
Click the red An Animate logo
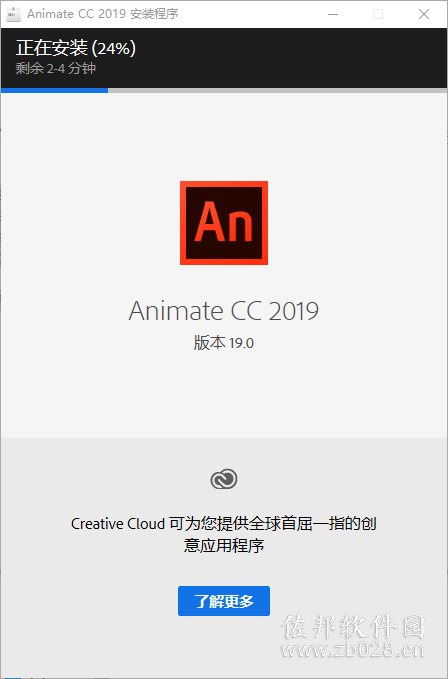pyautogui.click(x=224, y=223)
